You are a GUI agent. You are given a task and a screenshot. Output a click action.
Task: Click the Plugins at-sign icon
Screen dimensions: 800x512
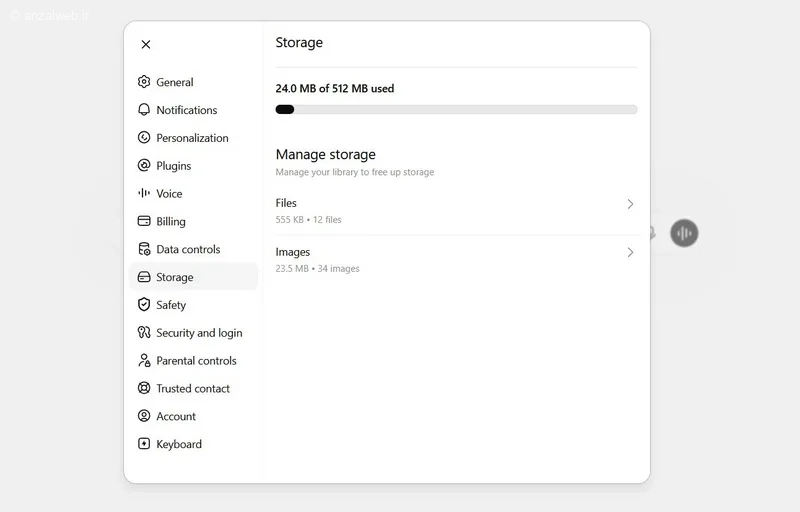coord(144,165)
